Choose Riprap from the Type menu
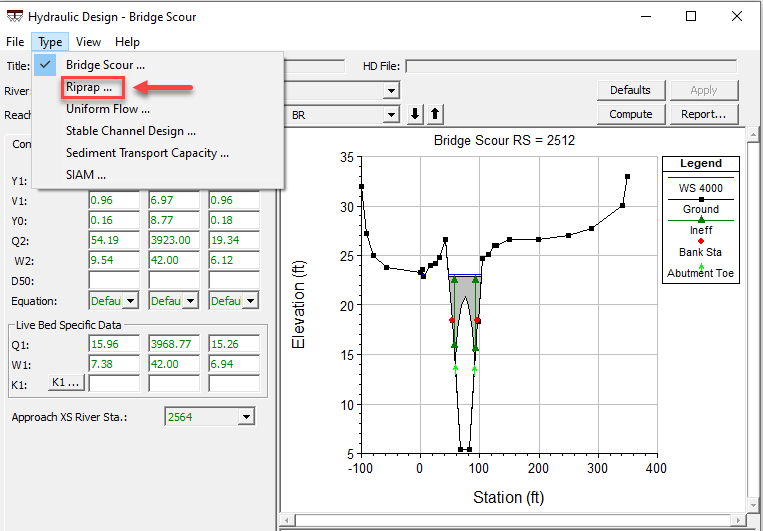The image size is (763, 531). pyautogui.click(x=89, y=87)
